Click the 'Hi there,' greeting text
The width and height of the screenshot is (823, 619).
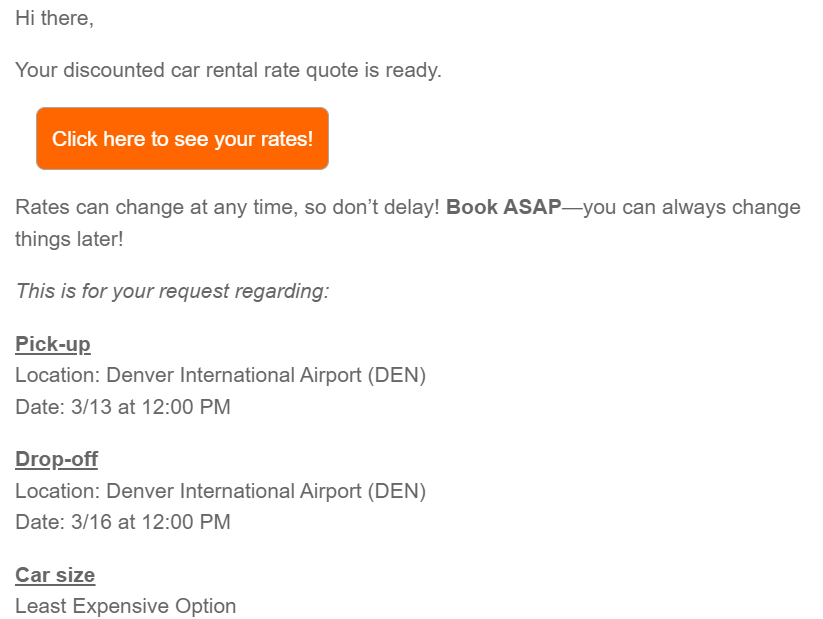tap(54, 19)
